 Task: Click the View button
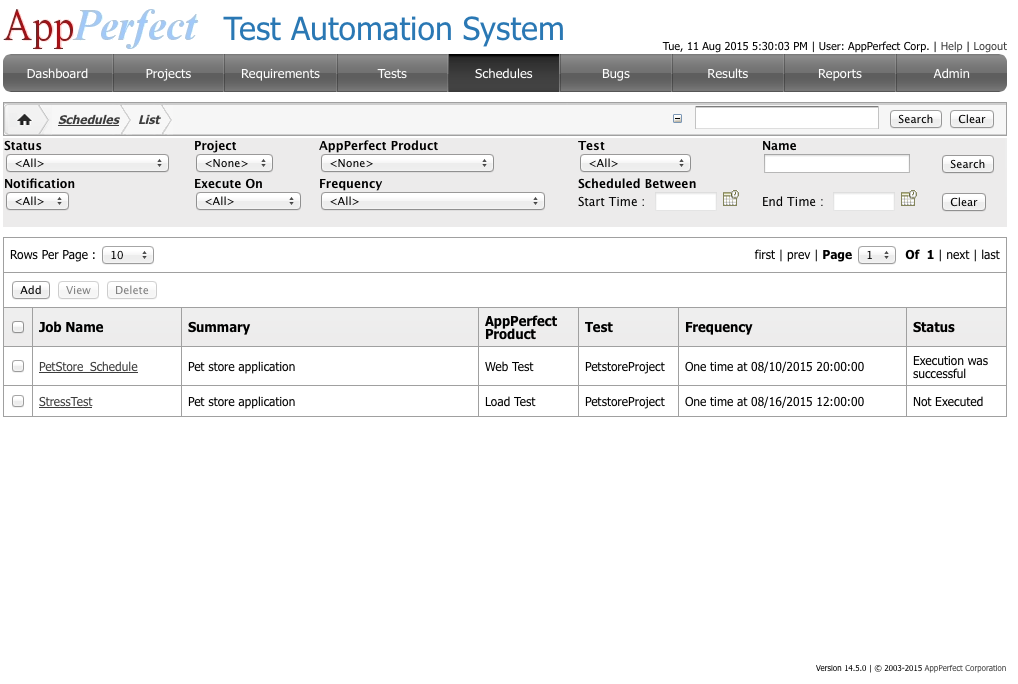point(78,290)
